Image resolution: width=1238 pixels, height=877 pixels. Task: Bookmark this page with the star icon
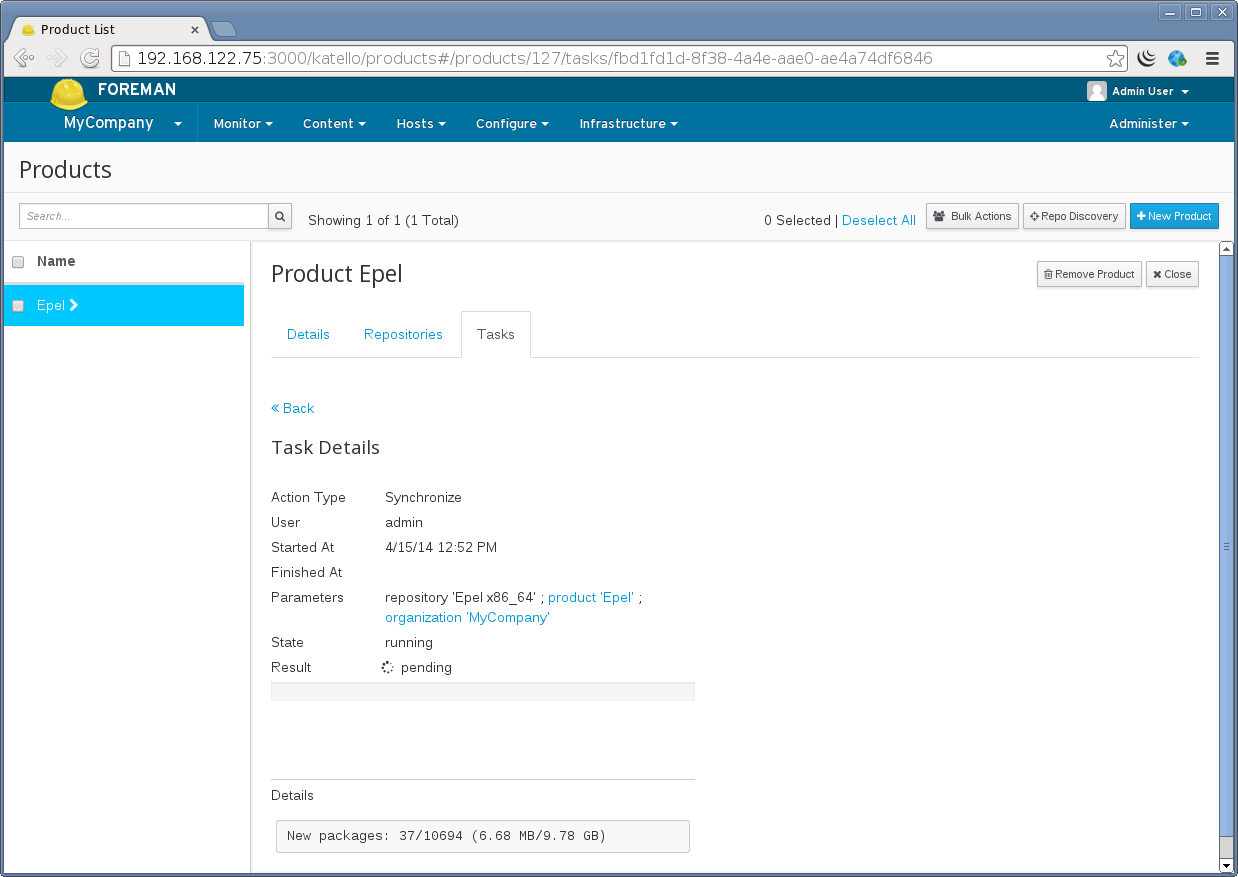[x=1115, y=59]
